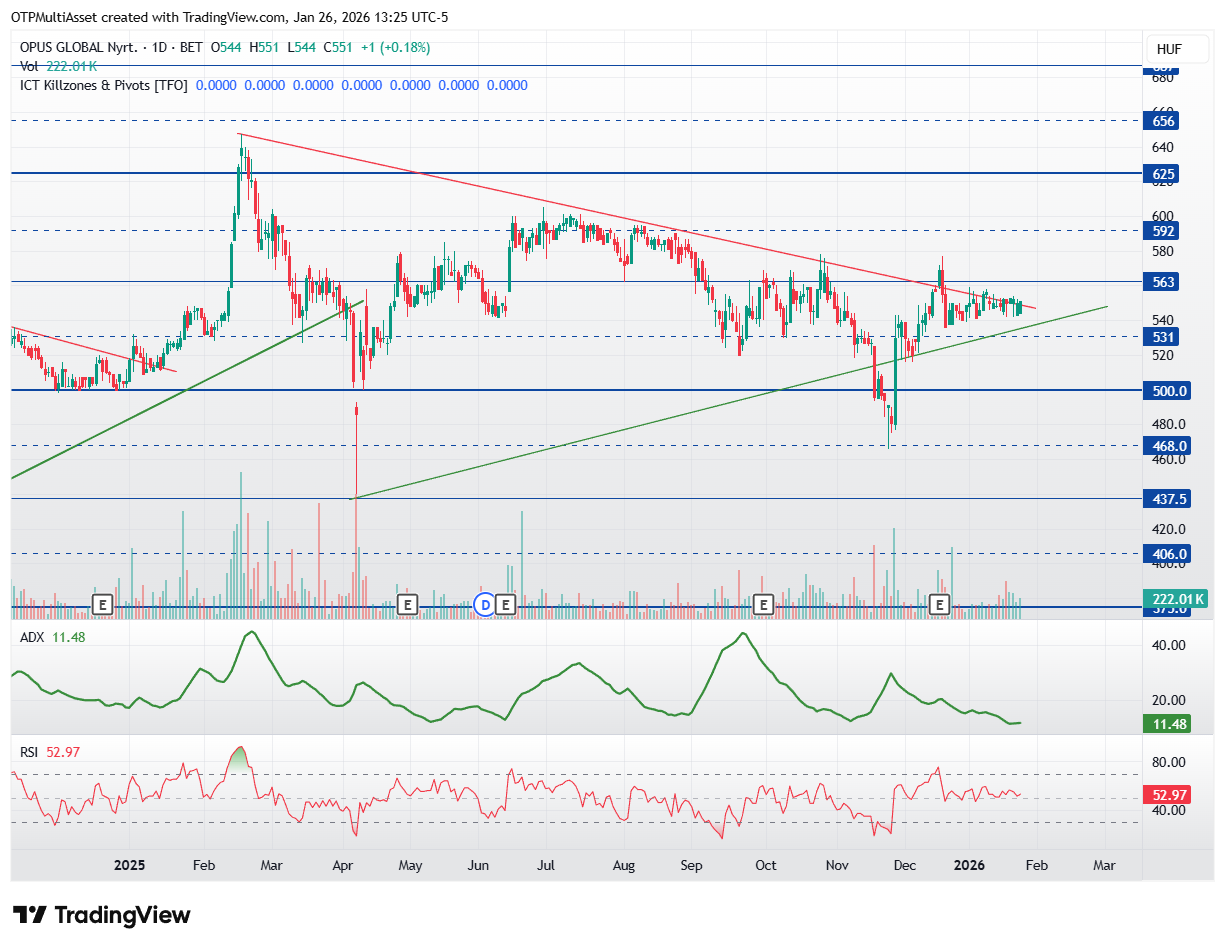Click the earnings E marker right of D
Image resolution: width=1225 pixels, height=949 pixels.
506,604
